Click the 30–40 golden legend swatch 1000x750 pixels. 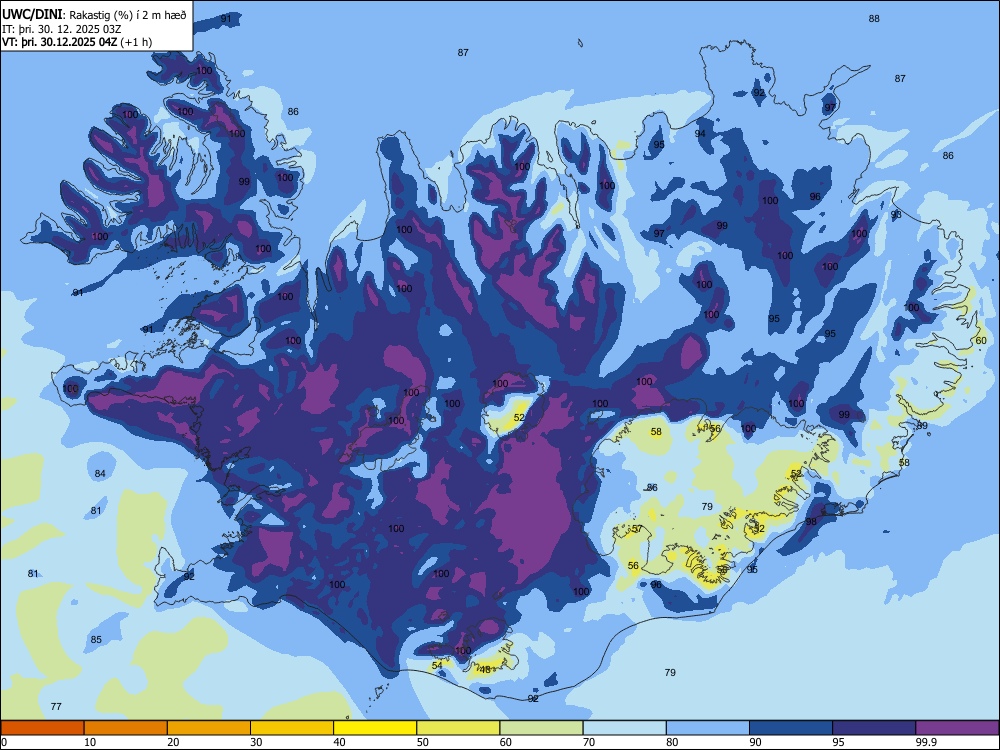[x=292, y=728]
